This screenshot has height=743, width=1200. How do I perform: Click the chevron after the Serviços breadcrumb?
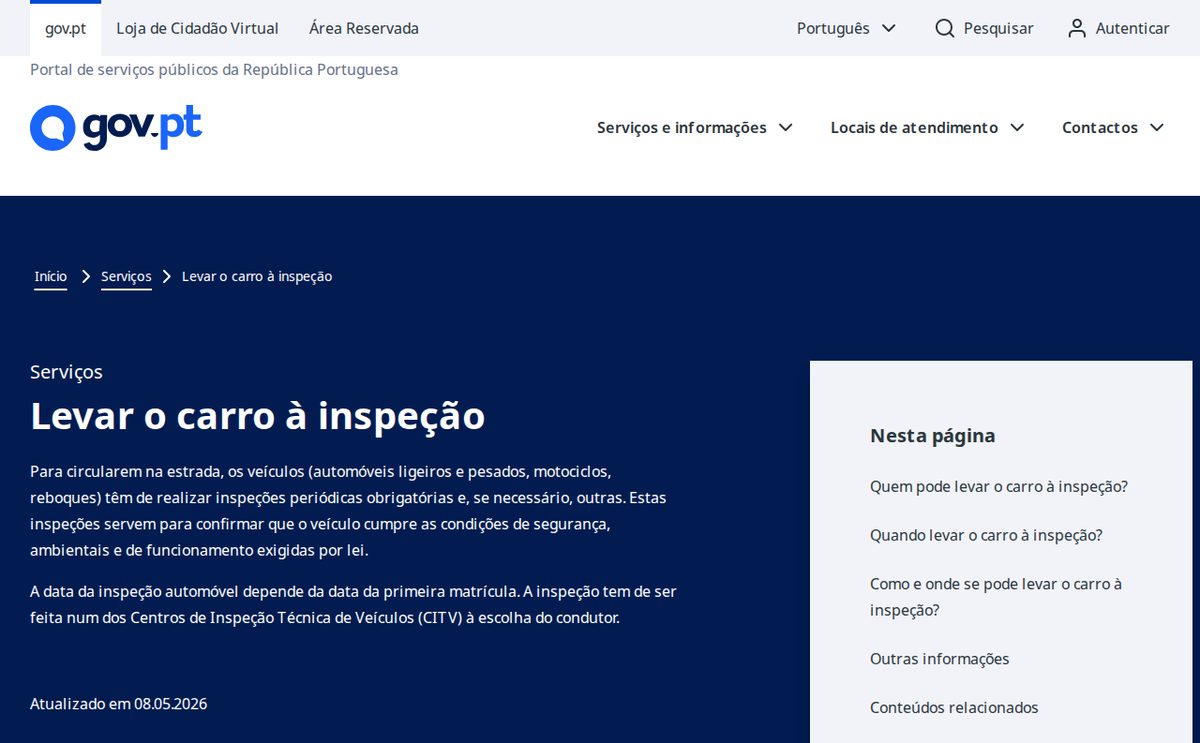pyautogui.click(x=167, y=277)
